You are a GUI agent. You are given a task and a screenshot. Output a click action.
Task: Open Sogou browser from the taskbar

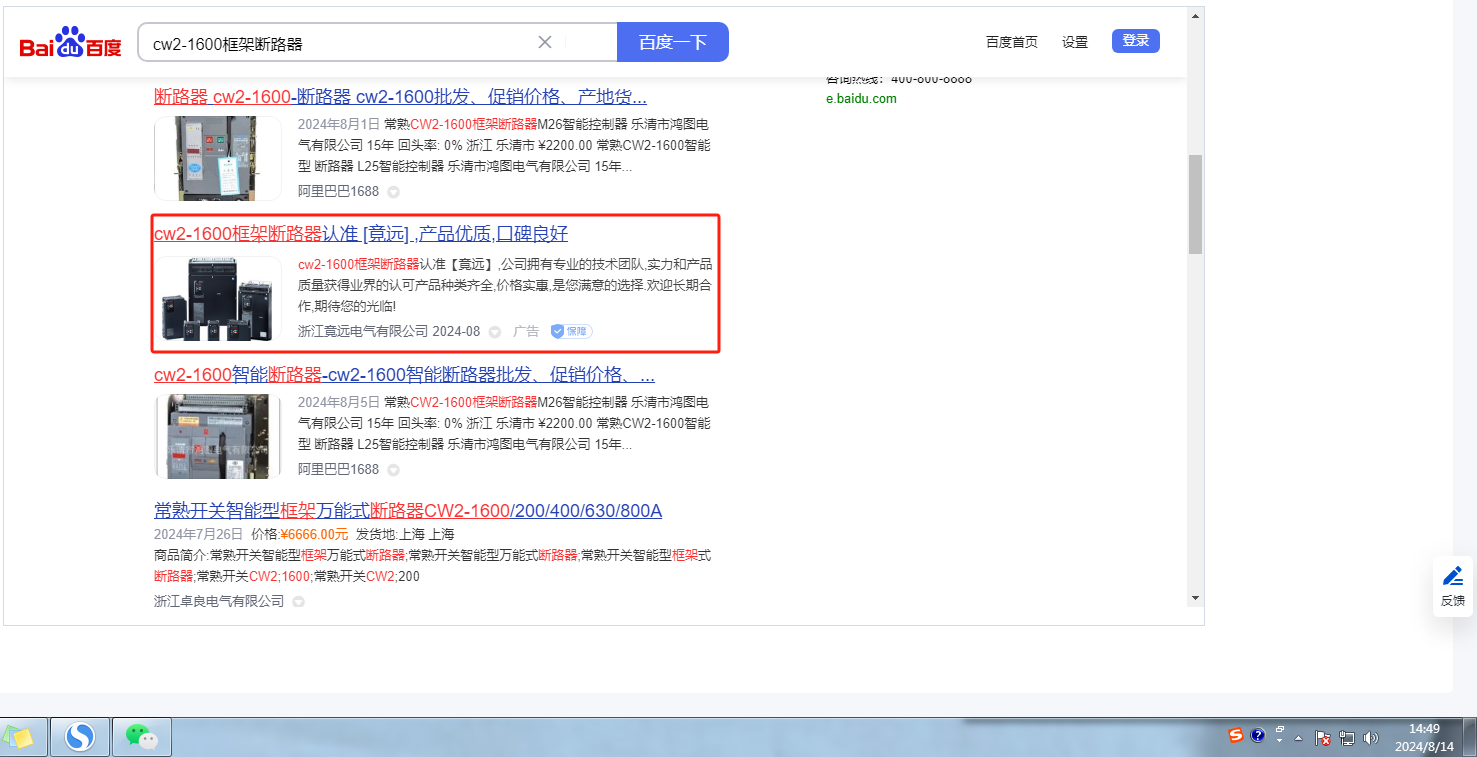[80, 737]
